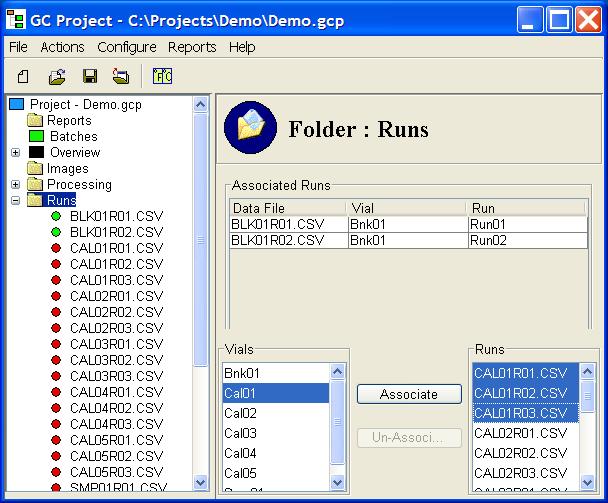Select Cal04 in Vials list

click(x=276, y=453)
